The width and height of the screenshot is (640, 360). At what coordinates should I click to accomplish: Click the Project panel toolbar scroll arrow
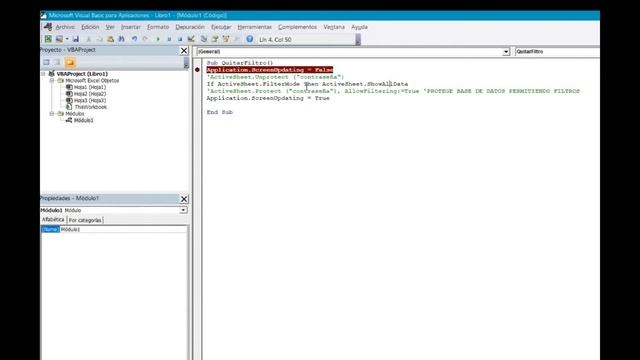186,63
